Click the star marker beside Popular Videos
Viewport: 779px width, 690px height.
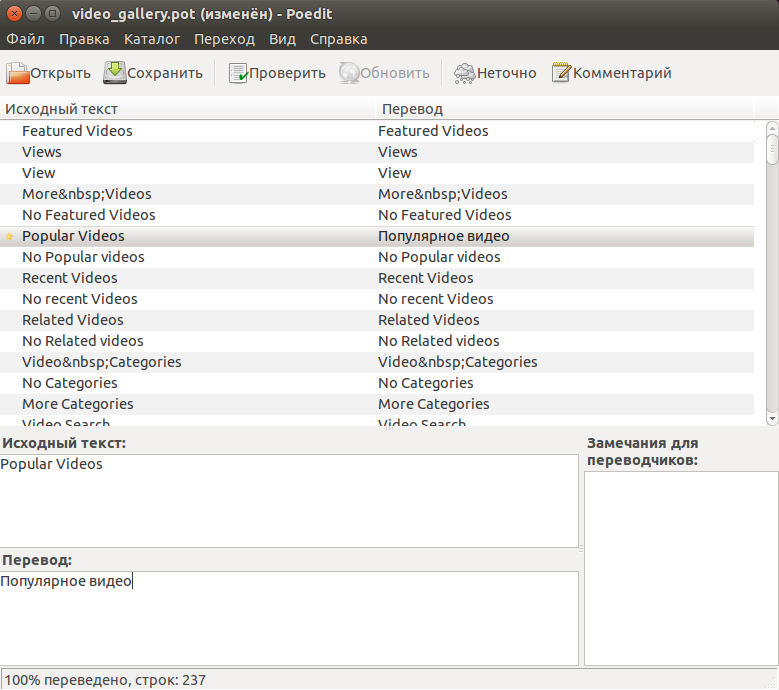pos(10,237)
